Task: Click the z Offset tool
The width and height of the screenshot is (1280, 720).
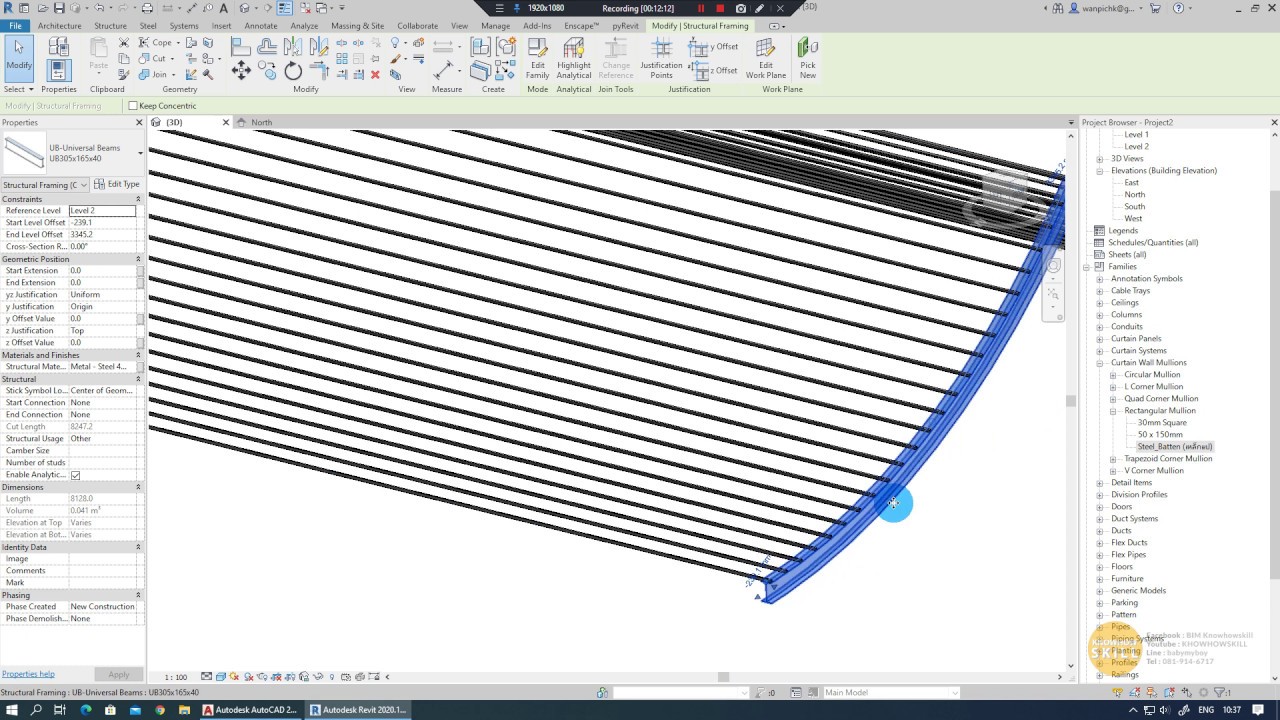Action: pos(713,70)
